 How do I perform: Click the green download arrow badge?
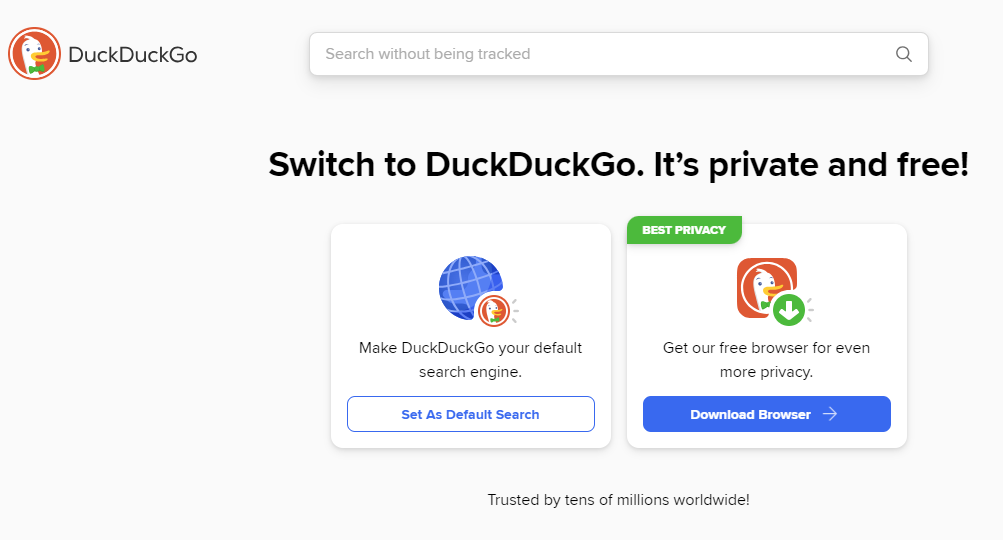(789, 310)
